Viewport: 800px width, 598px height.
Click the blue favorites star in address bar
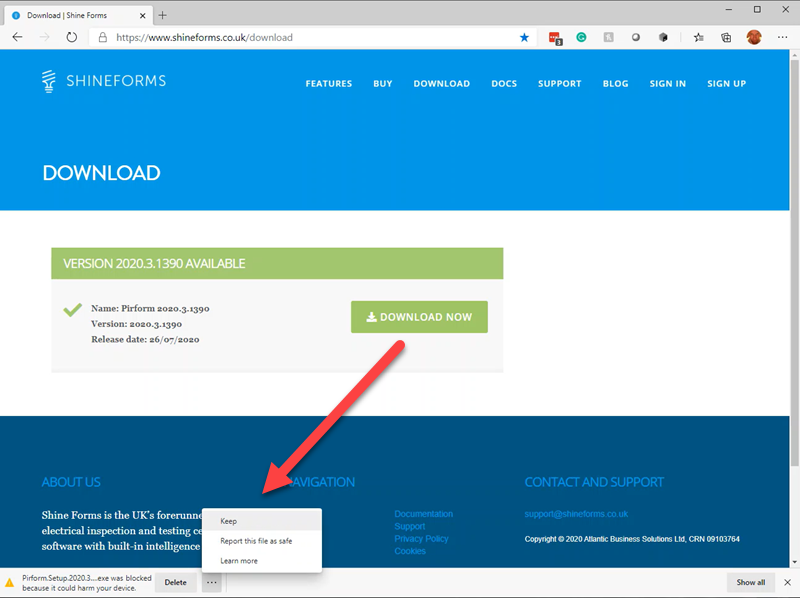[525, 37]
